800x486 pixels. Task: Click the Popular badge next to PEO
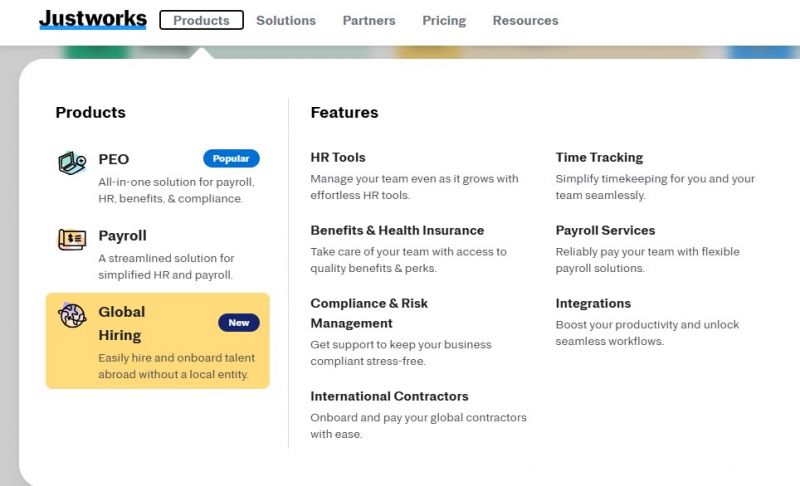click(231, 159)
